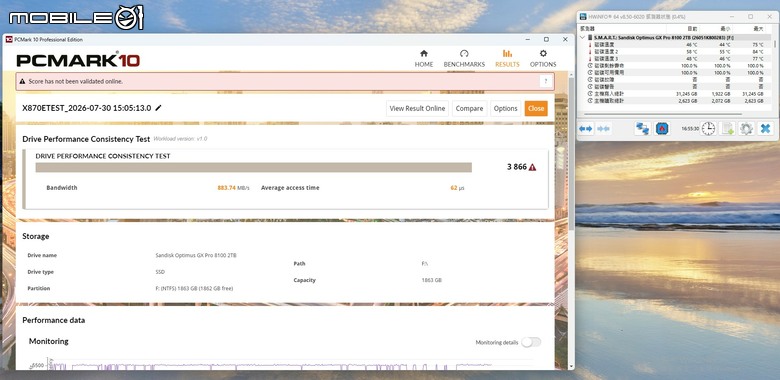
Task: Maximize the PCMark 10 window
Action: 546,39
